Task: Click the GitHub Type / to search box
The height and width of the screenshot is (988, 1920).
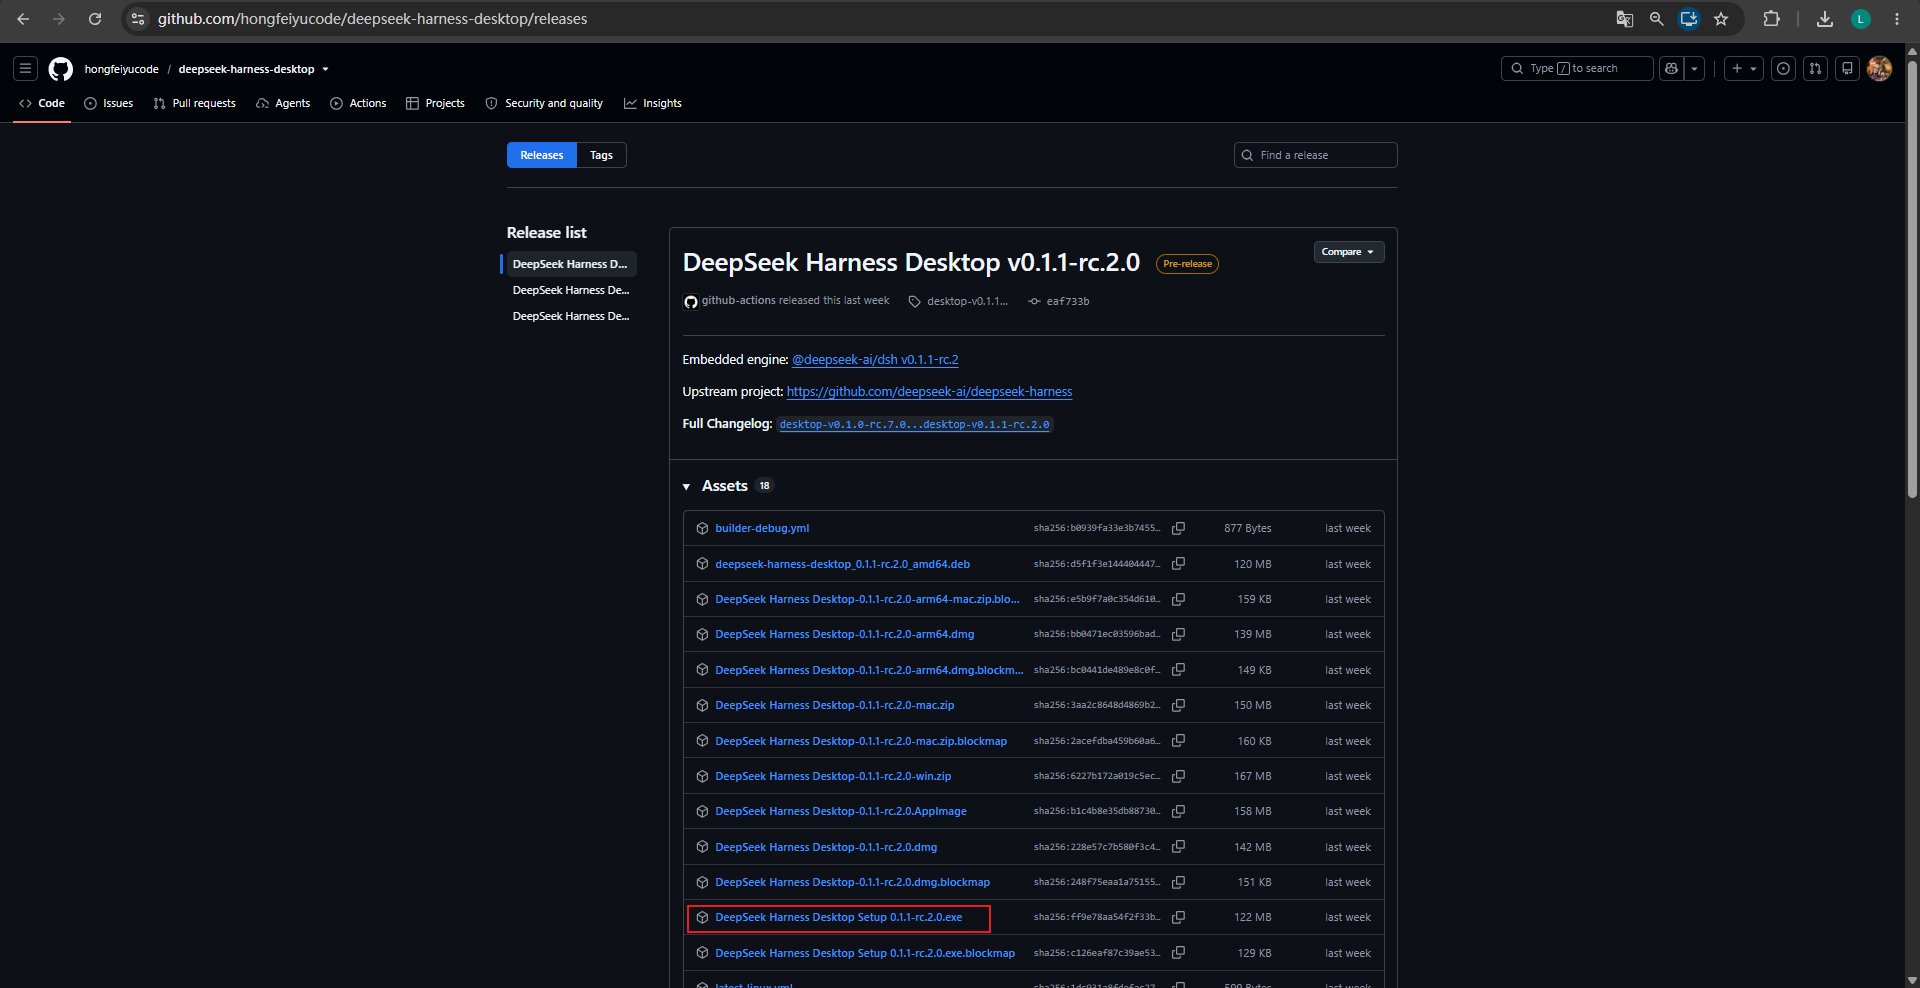Action: (x=1577, y=69)
